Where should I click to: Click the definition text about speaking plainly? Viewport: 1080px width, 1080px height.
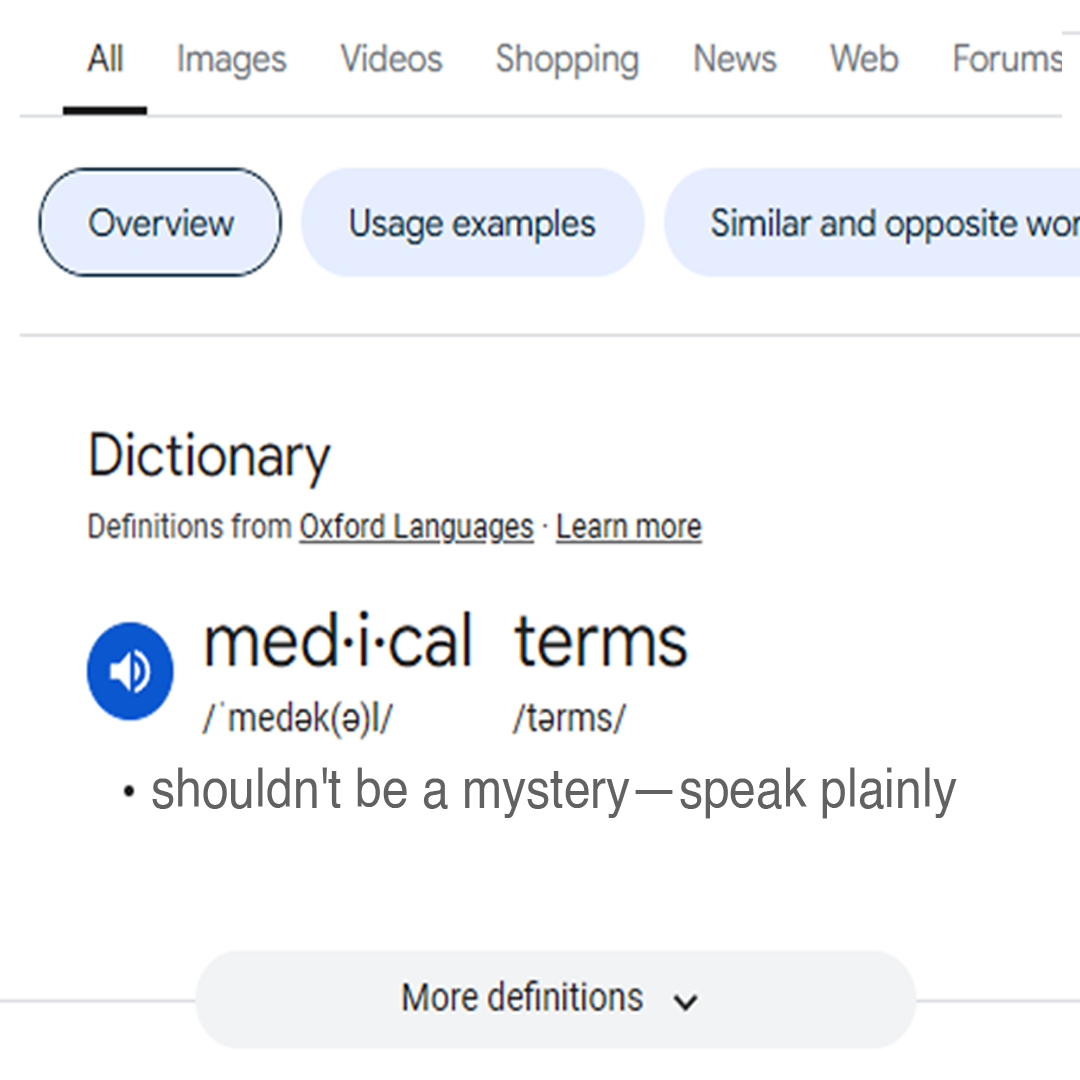[553, 791]
